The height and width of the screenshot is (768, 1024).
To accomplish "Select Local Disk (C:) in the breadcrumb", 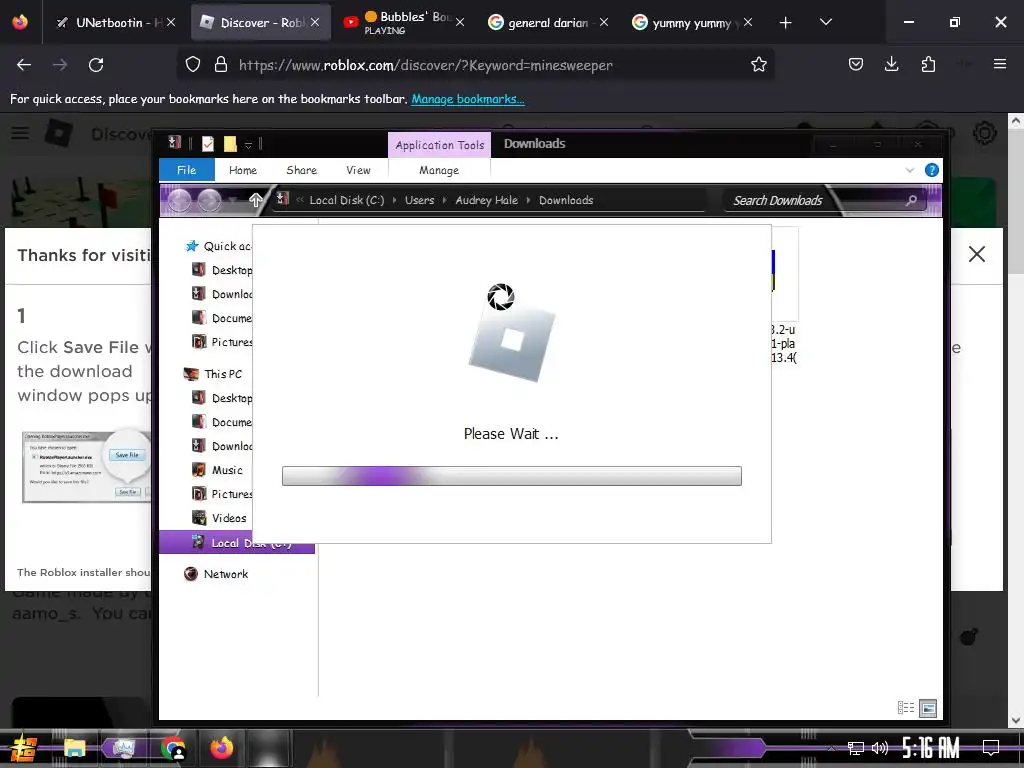I will (347, 200).
